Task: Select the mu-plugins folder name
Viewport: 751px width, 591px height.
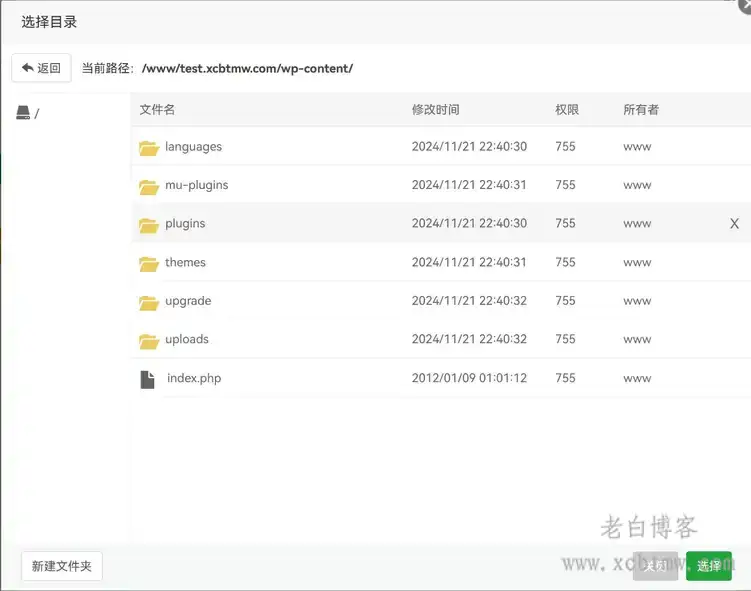Action: (x=196, y=185)
